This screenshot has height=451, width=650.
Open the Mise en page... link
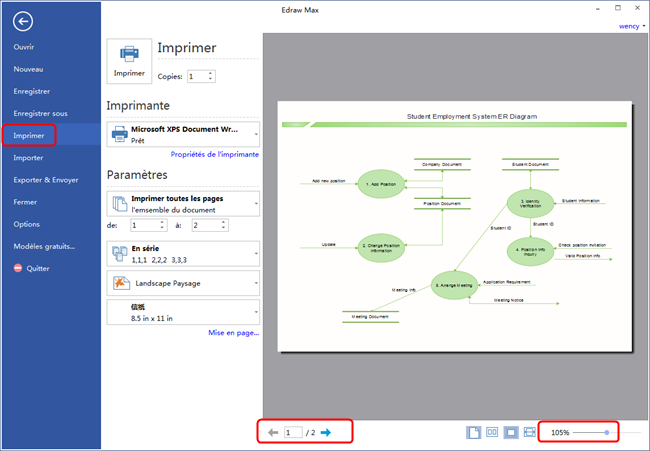233,332
